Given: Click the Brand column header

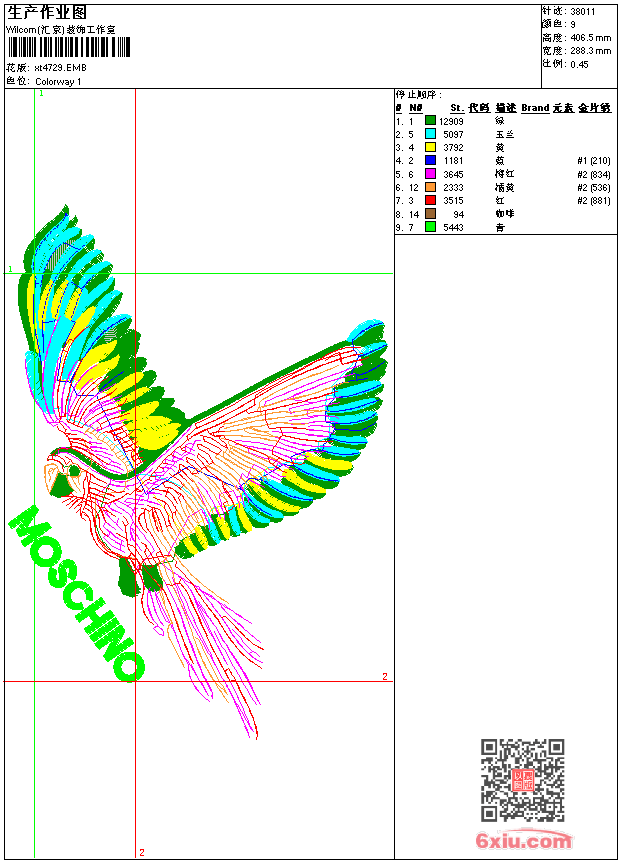Looking at the screenshot, I should (x=535, y=108).
